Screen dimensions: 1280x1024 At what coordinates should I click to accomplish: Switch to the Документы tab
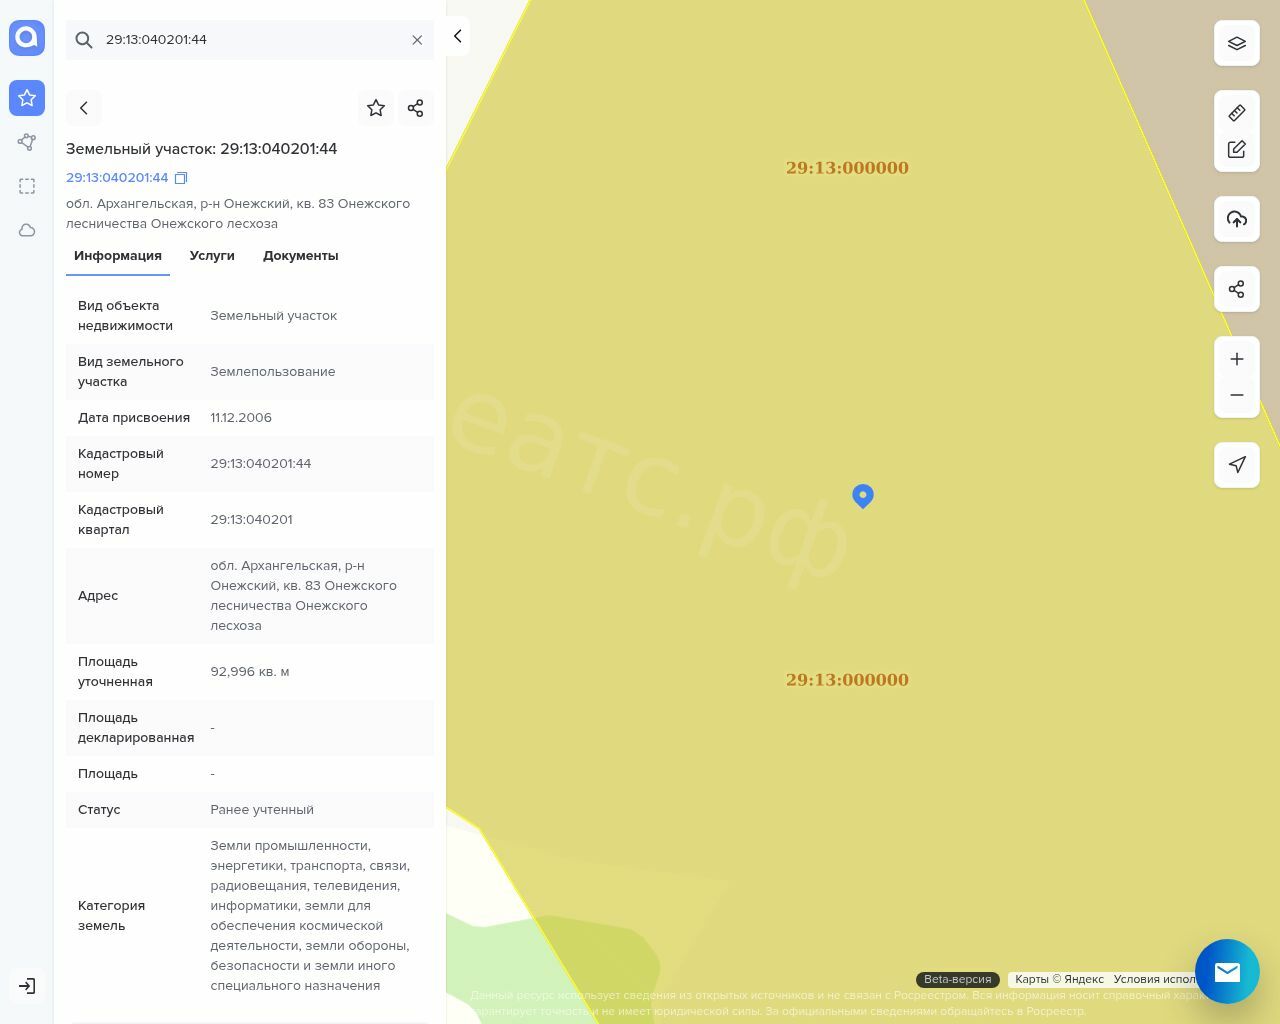click(300, 256)
